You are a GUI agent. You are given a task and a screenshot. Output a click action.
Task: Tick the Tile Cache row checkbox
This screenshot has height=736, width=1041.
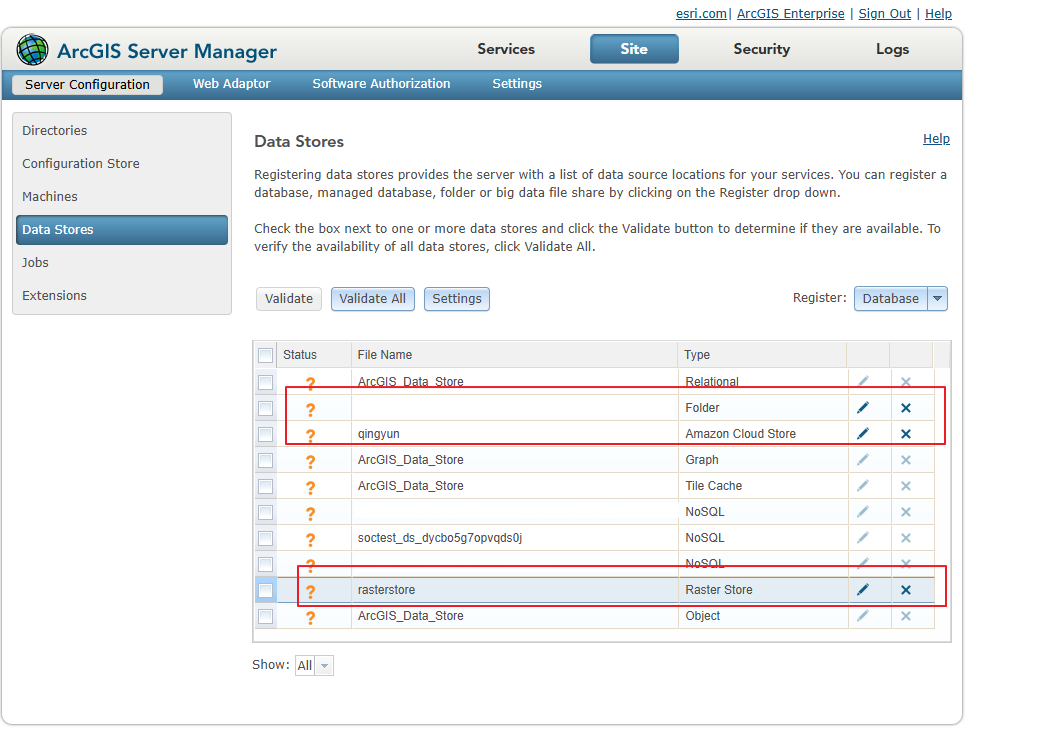point(266,486)
